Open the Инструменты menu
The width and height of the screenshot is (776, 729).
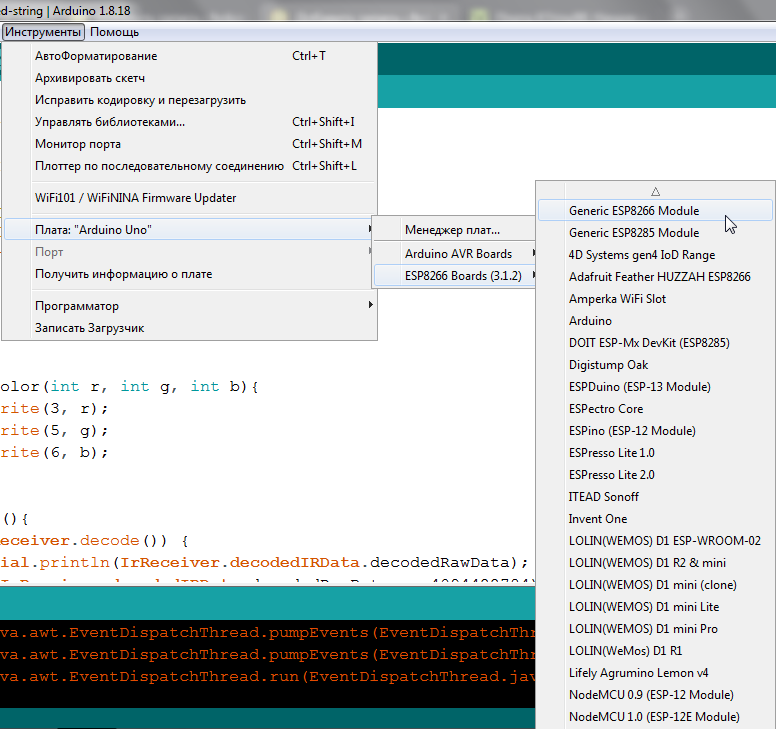tap(43, 32)
